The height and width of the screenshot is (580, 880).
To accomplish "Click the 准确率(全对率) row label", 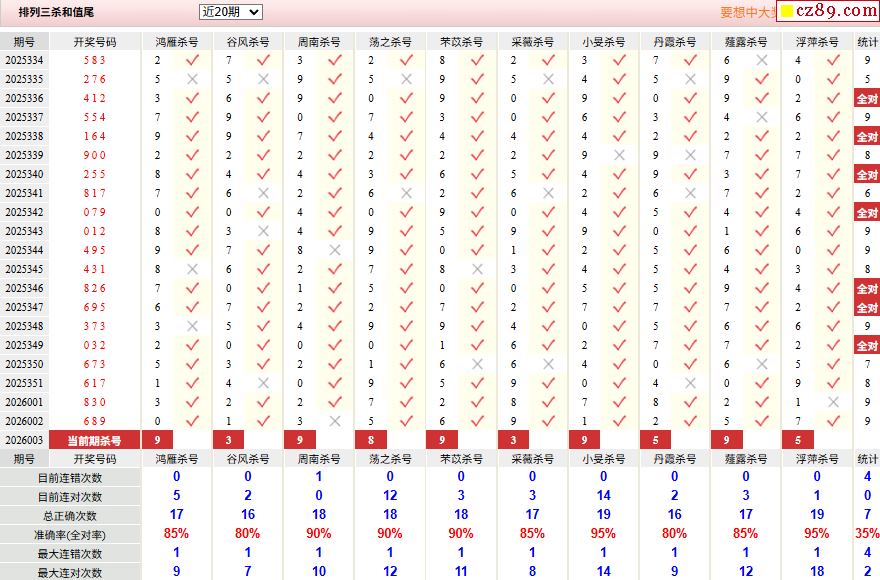I will click(70, 535).
